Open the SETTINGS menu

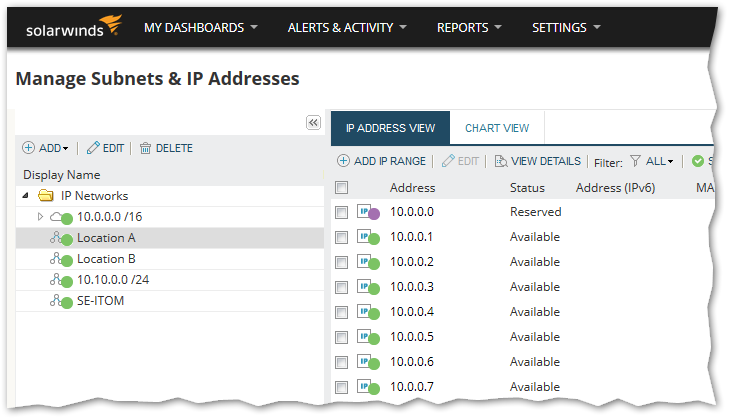(566, 28)
